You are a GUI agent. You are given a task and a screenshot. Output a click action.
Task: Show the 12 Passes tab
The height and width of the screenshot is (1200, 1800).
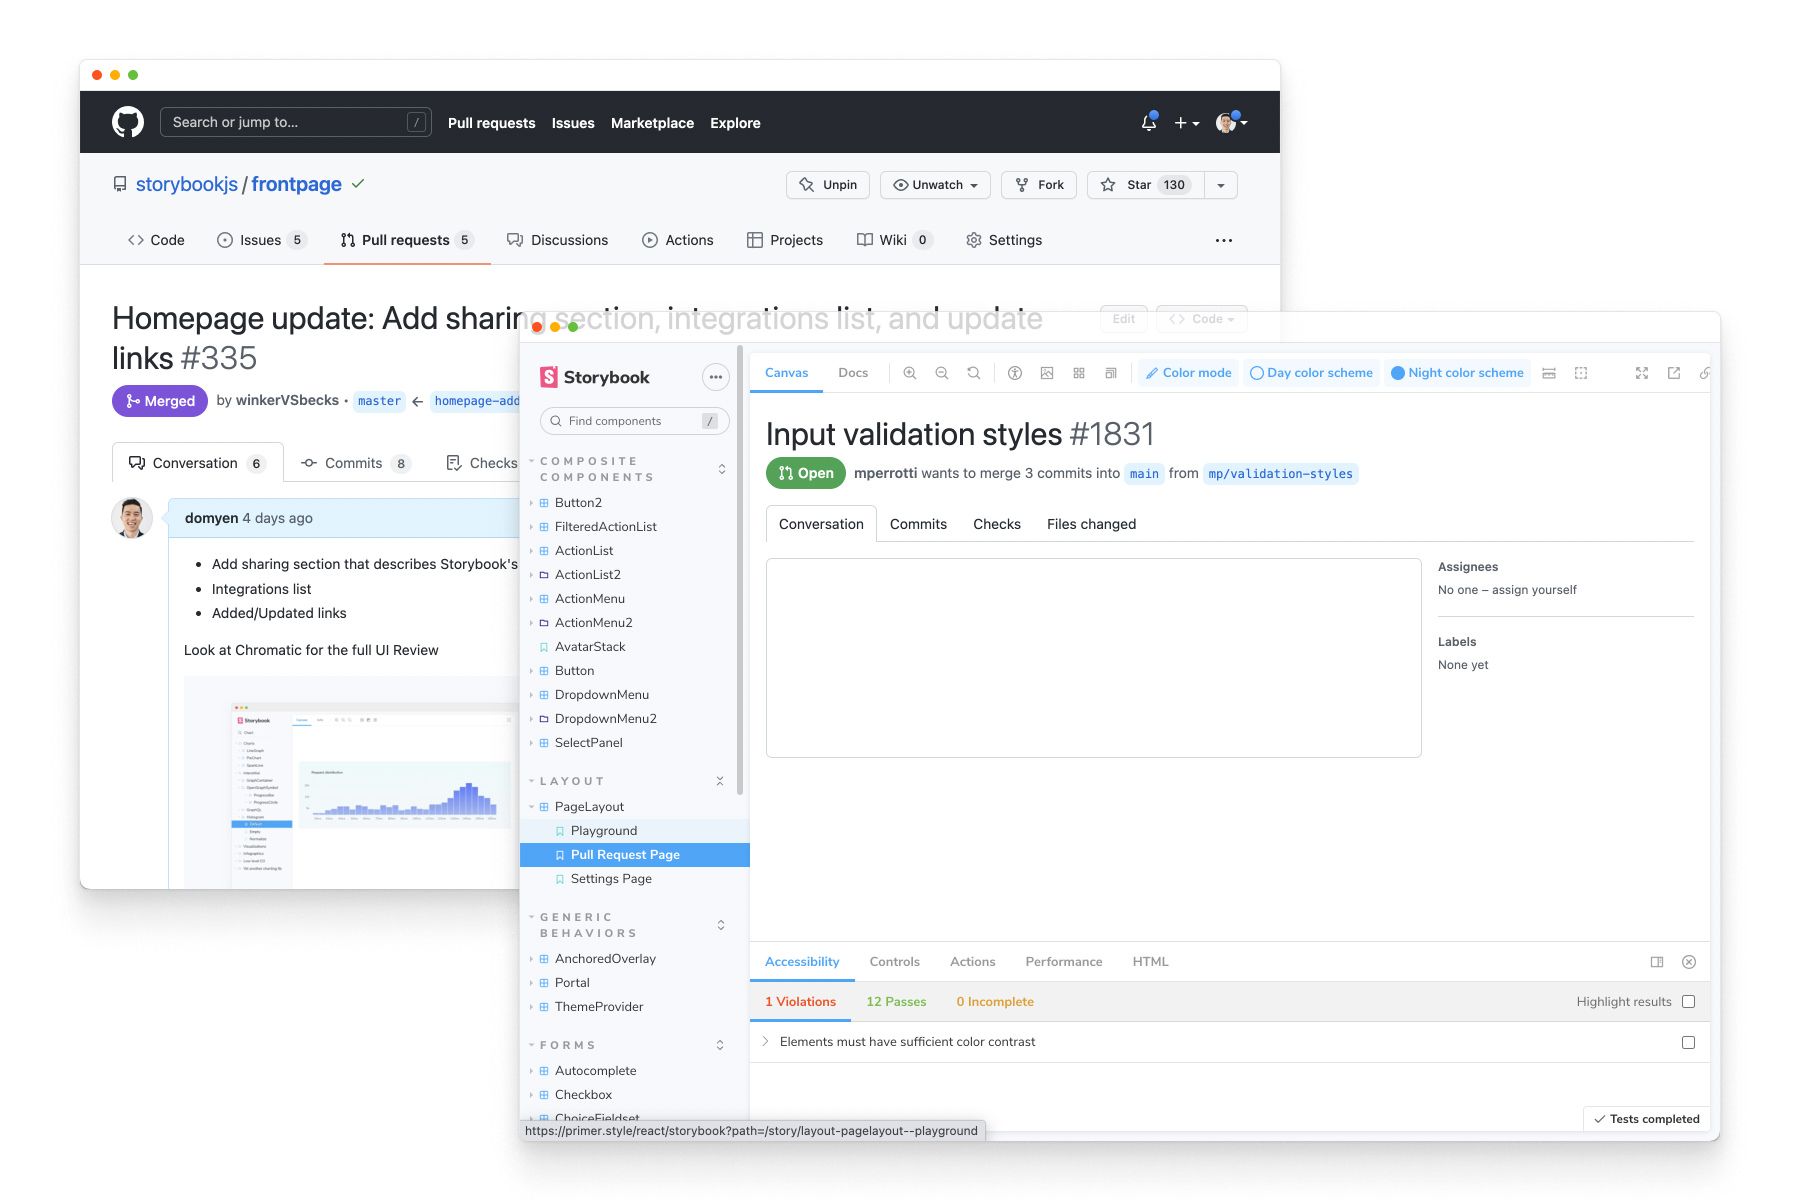(x=897, y=1002)
